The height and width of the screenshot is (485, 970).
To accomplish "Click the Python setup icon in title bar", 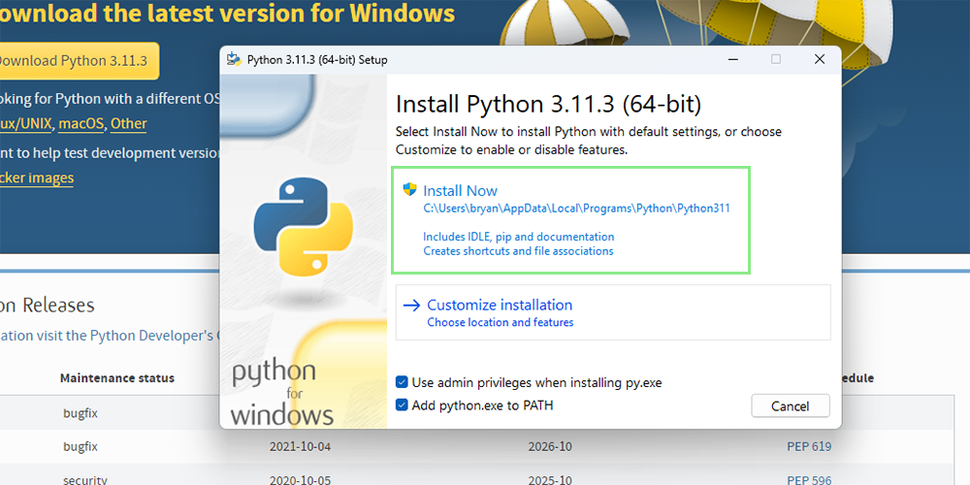I will click(x=234, y=60).
